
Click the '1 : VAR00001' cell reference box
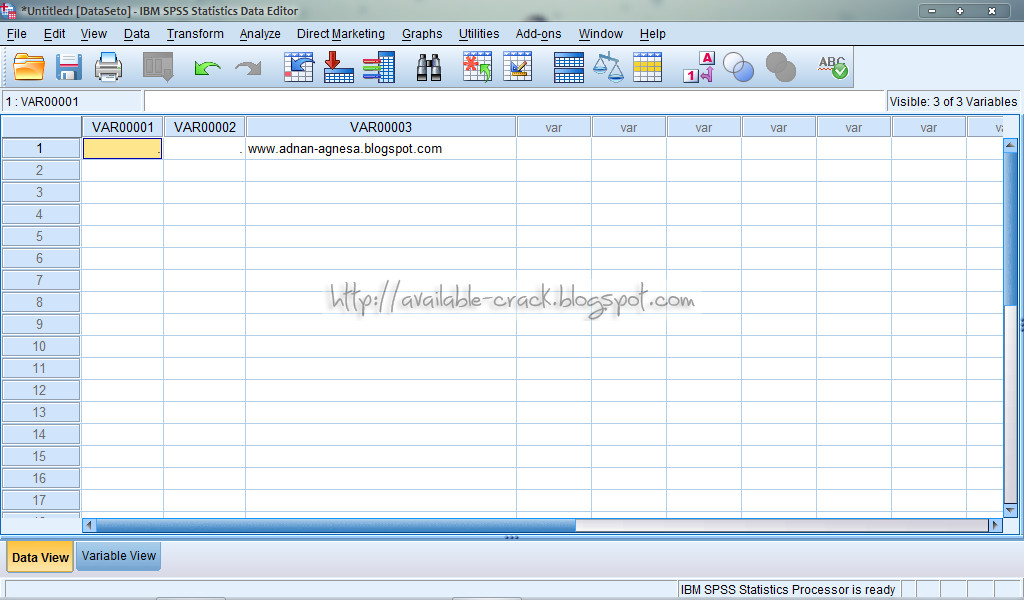tap(72, 101)
